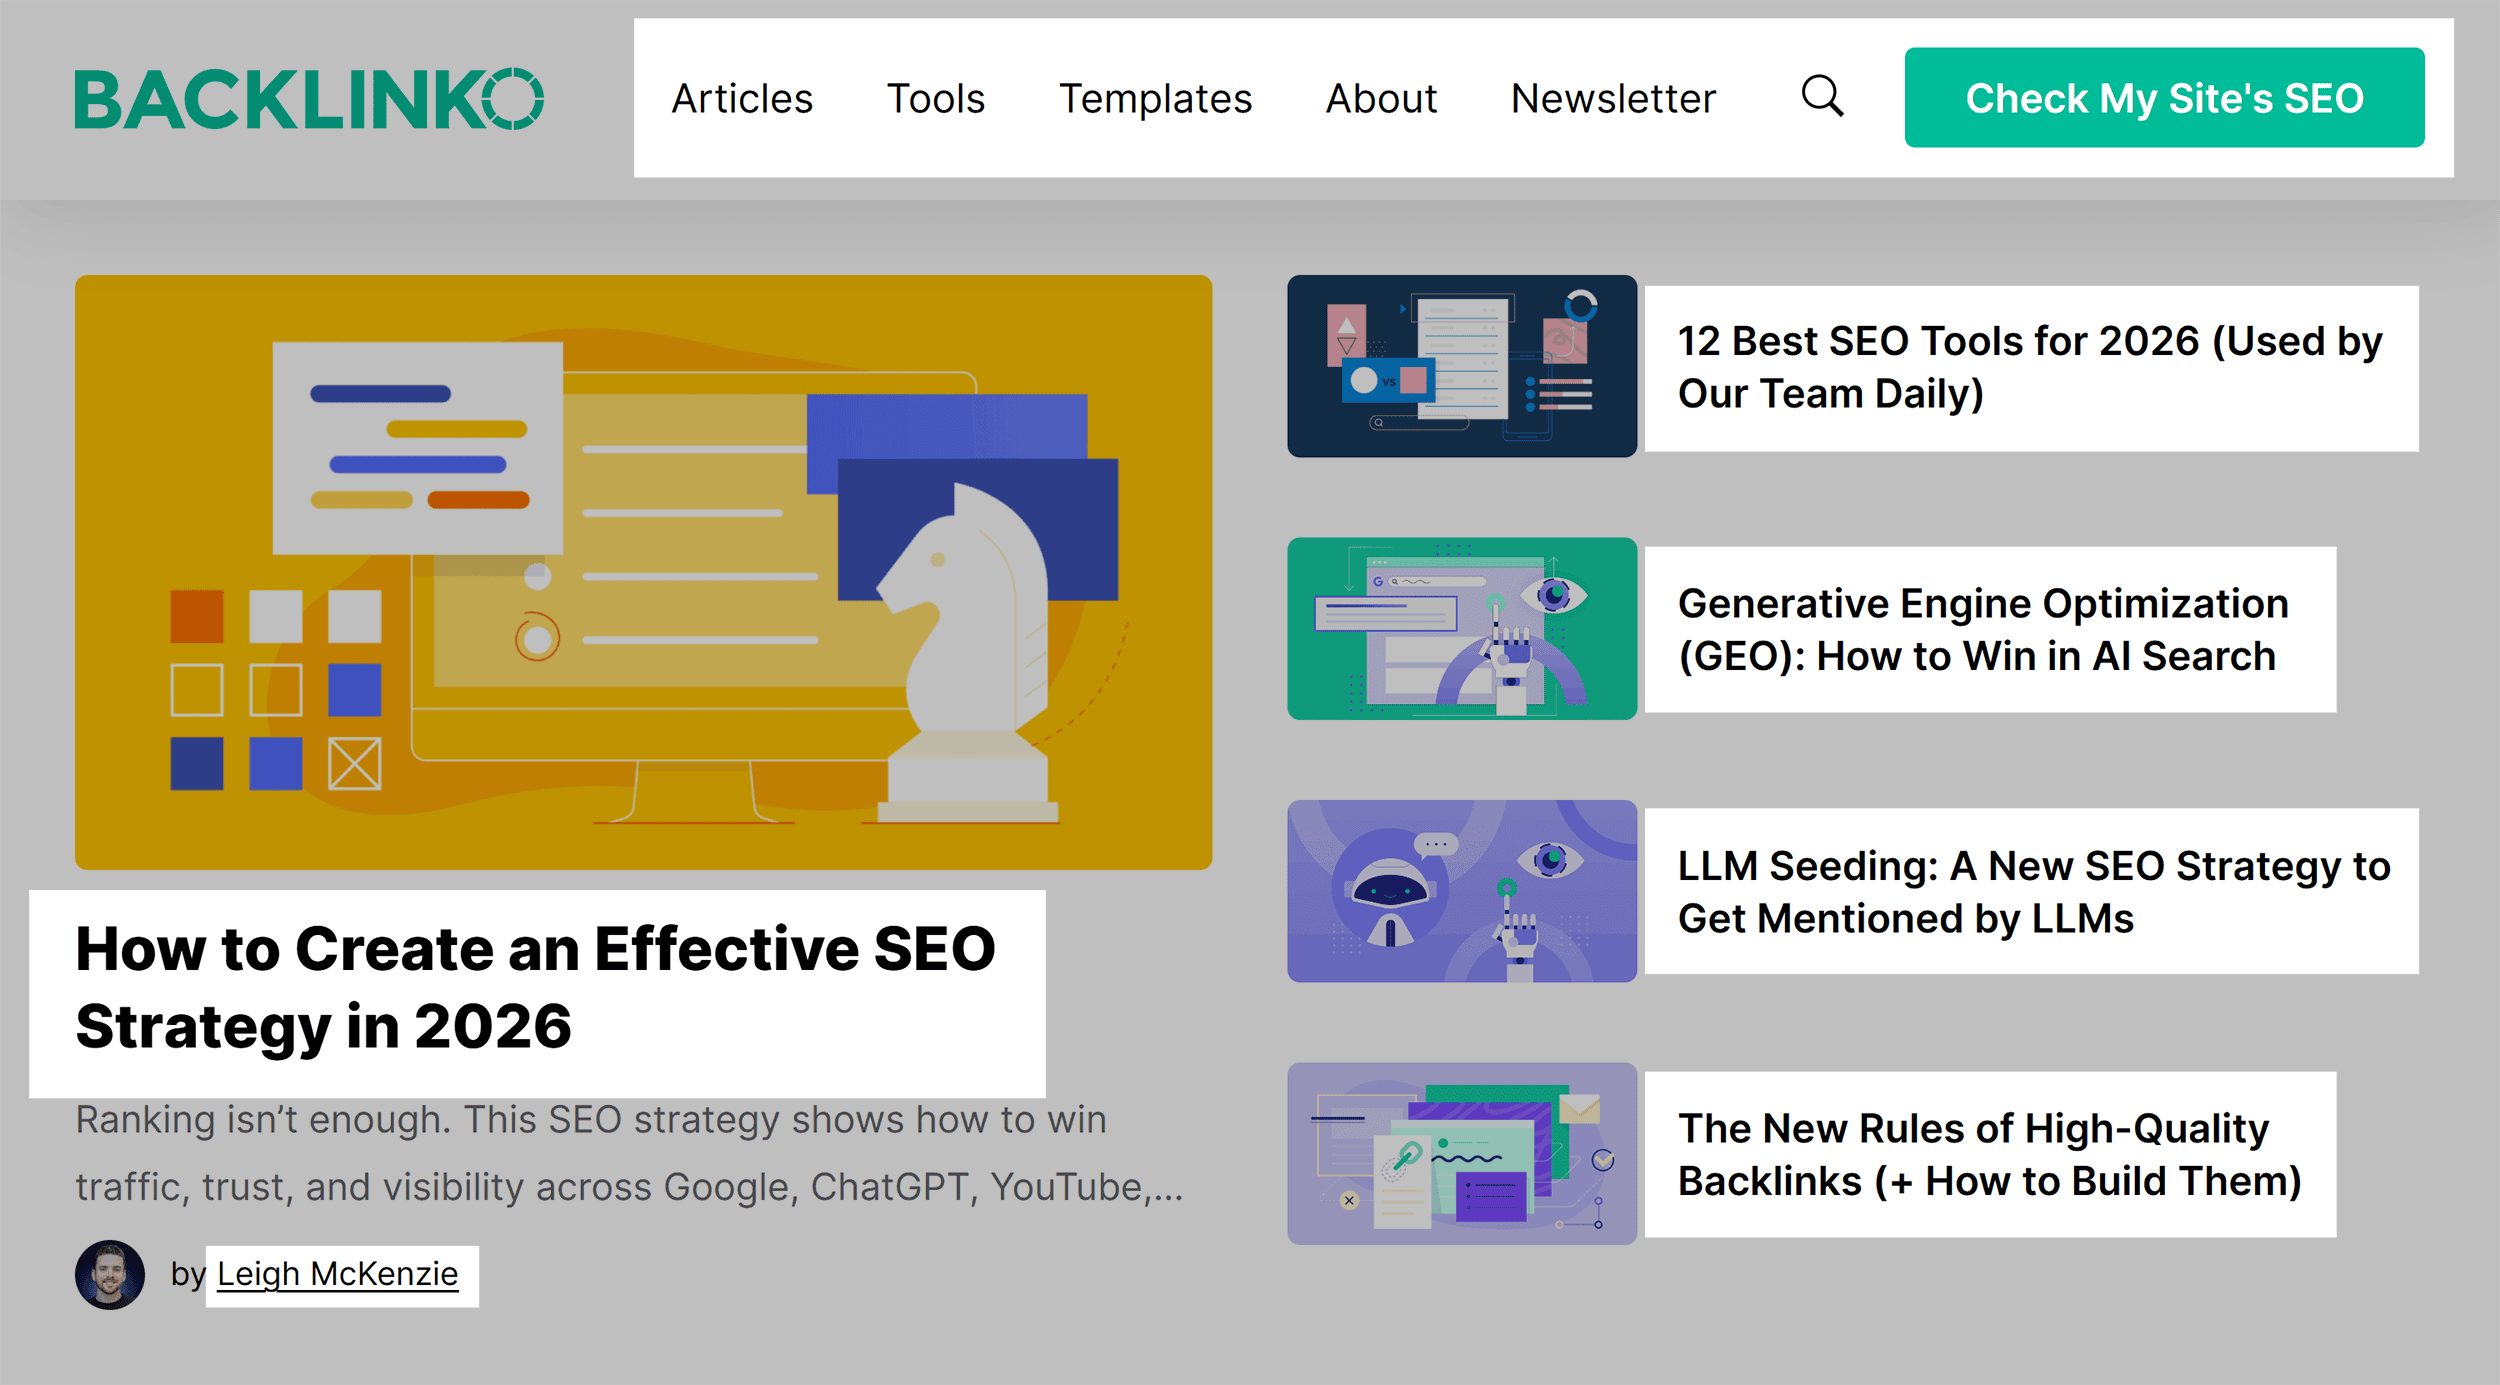Visit Leigh McKenzie's author page

(338, 1274)
